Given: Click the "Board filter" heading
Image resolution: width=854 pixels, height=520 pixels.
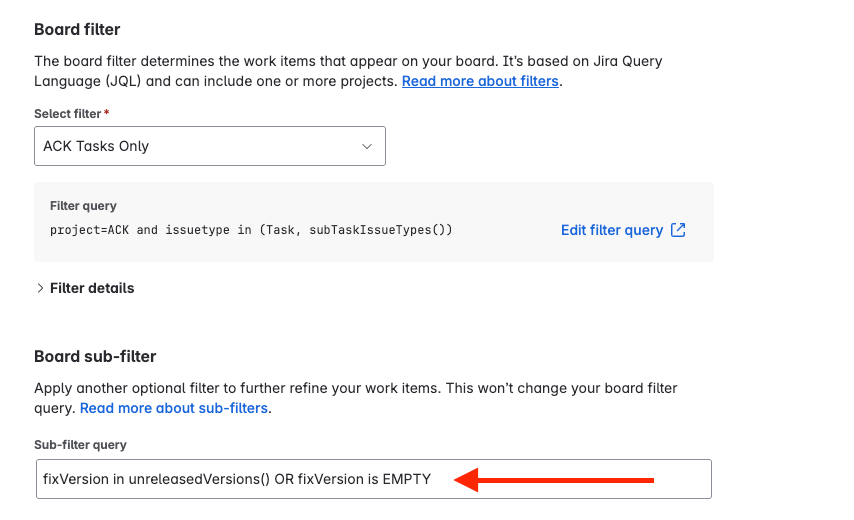Looking at the screenshot, I should 77,29.
